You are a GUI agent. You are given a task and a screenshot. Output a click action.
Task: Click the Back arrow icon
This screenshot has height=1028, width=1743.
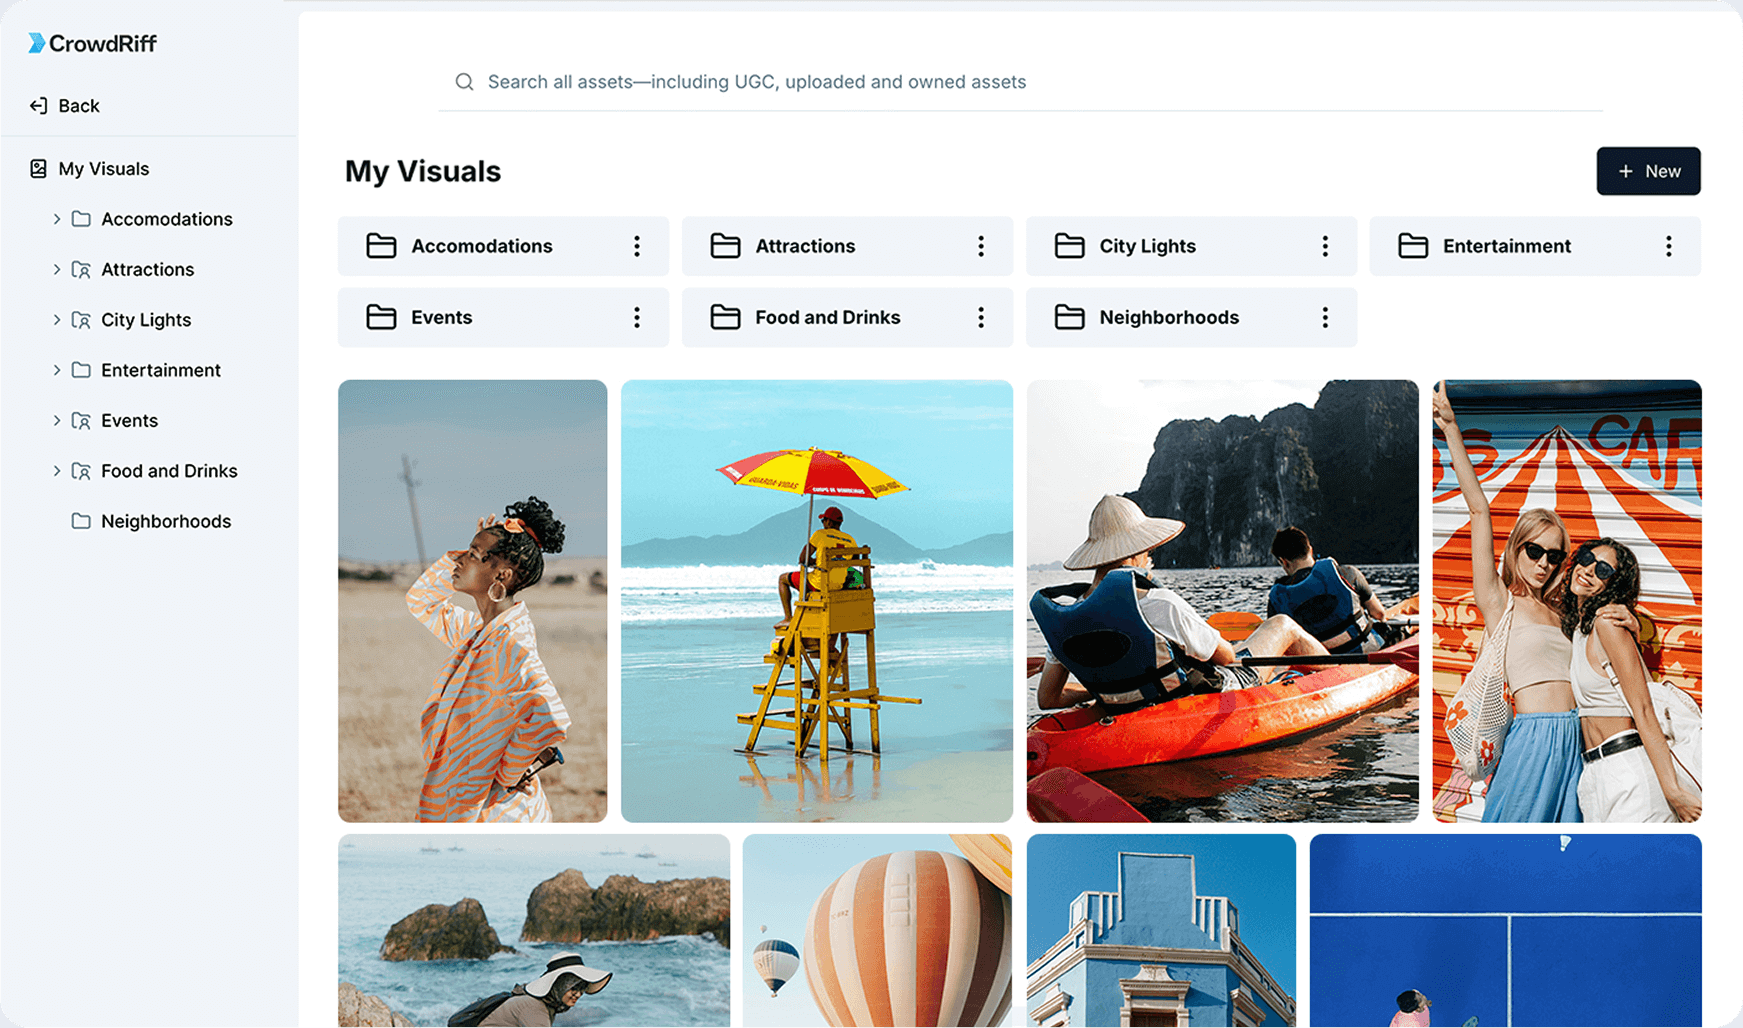[x=38, y=106]
